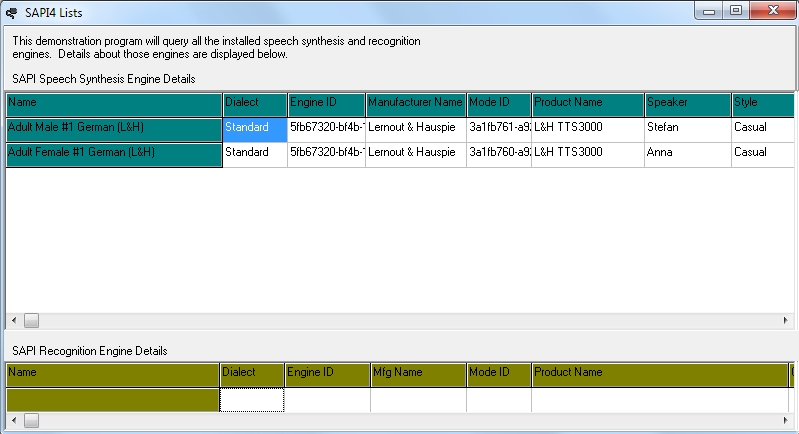
Task: Click the Mfg Name header in recognition grid
Action: (x=417, y=373)
